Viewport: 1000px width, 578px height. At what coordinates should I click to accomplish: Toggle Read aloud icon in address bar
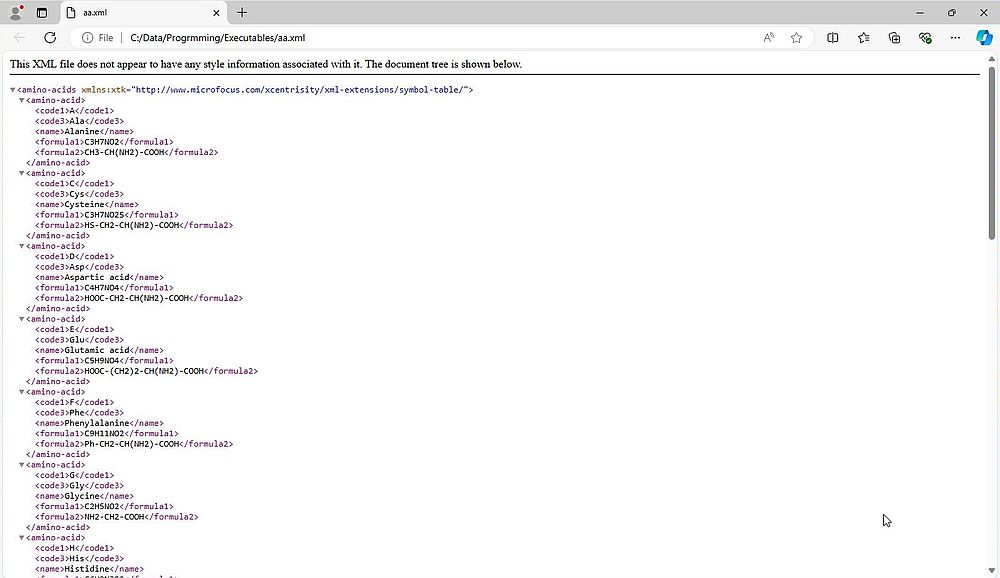tap(768, 38)
